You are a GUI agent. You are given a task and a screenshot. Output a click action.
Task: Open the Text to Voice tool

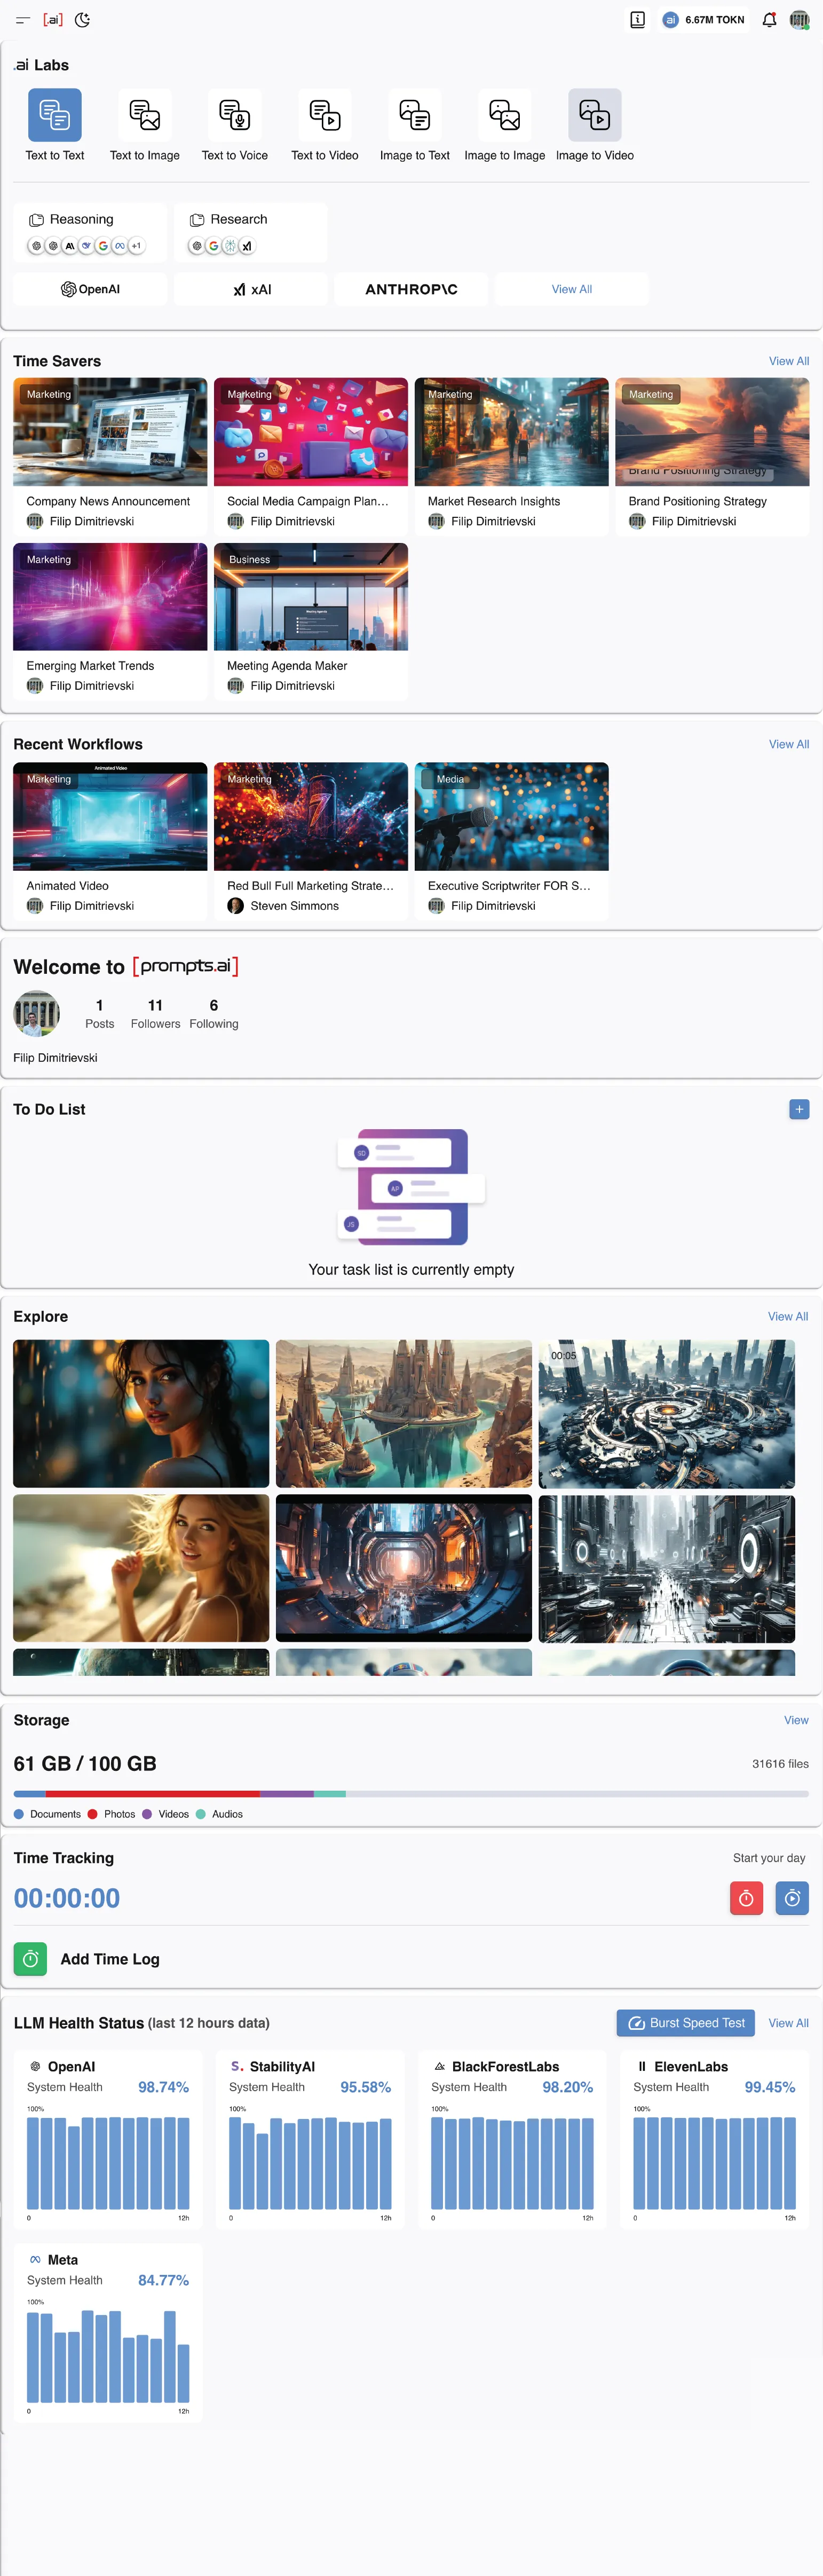click(235, 115)
